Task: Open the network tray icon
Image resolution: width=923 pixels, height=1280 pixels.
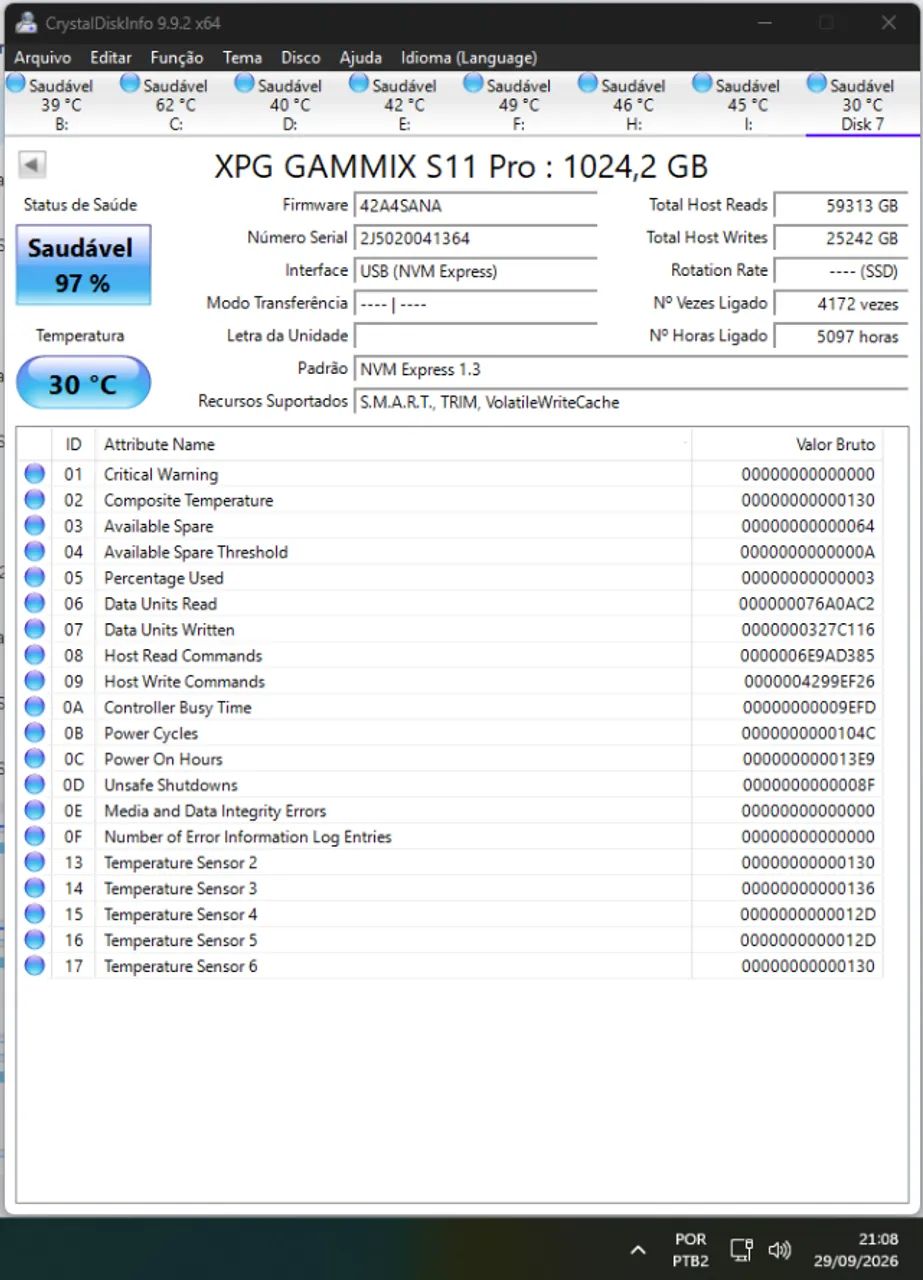Action: [741, 1250]
